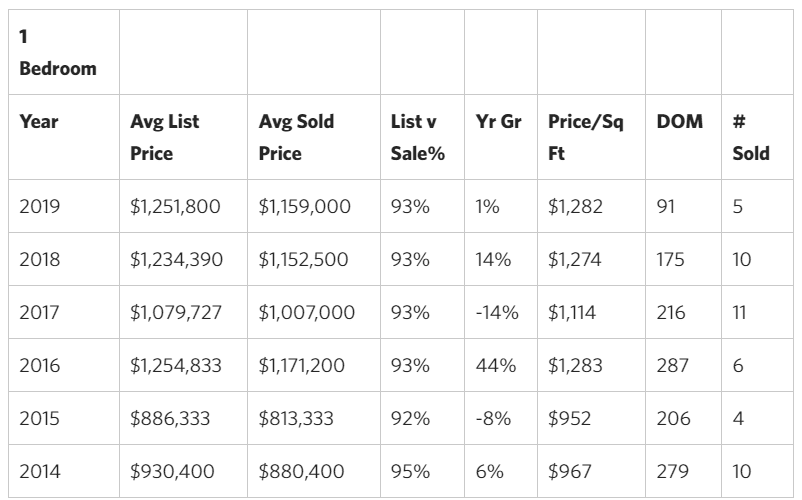This screenshot has width=802, height=500.
Task: Select the 'Avg Sold Price' header cell
Action: [x=296, y=138]
